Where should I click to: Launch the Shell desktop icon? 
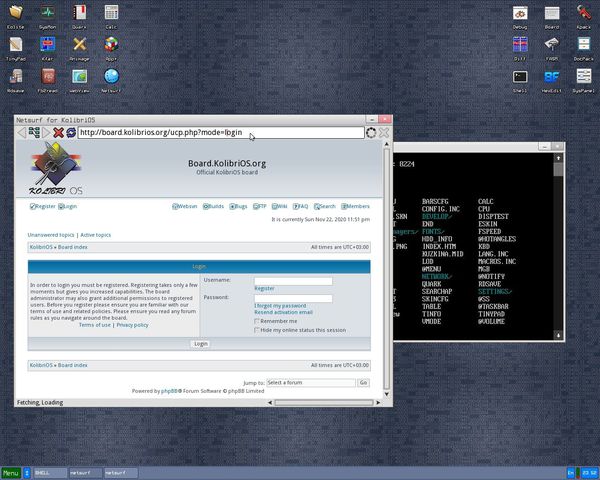click(x=520, y=77)
